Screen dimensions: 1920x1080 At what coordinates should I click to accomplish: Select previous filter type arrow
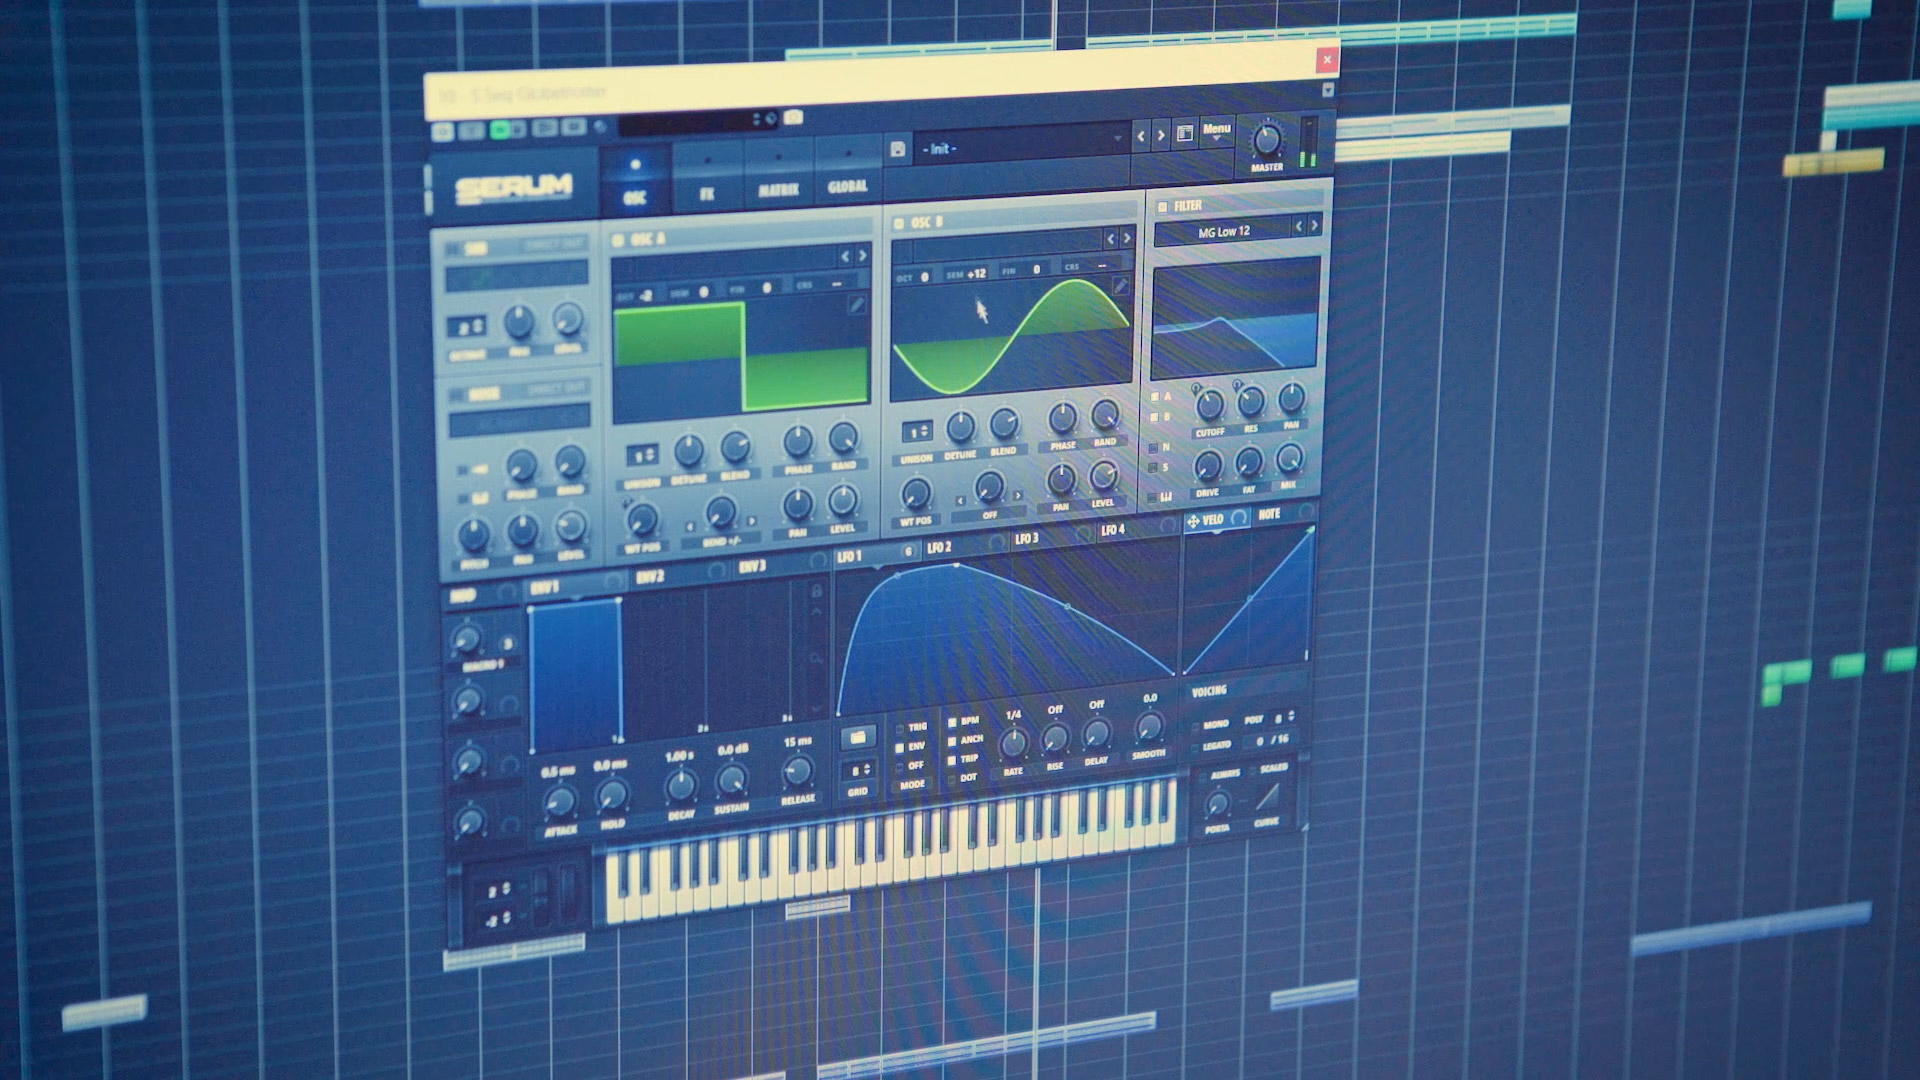tap(1299, 227)
